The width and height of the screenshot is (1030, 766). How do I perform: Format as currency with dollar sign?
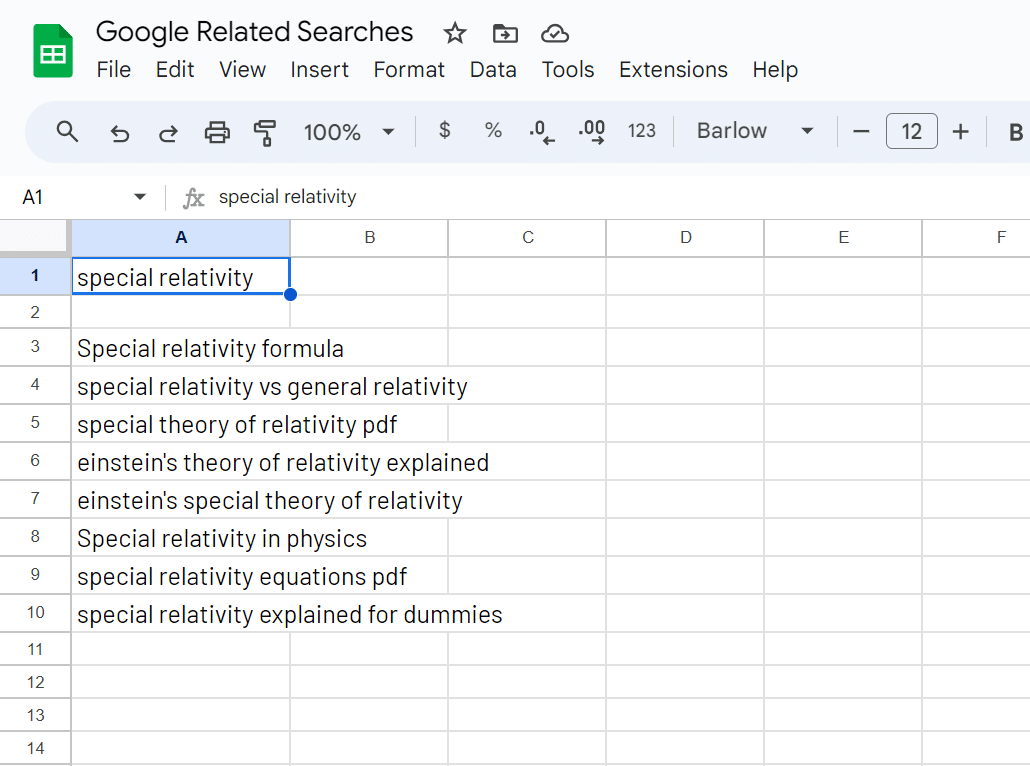(x=445, y=131)
